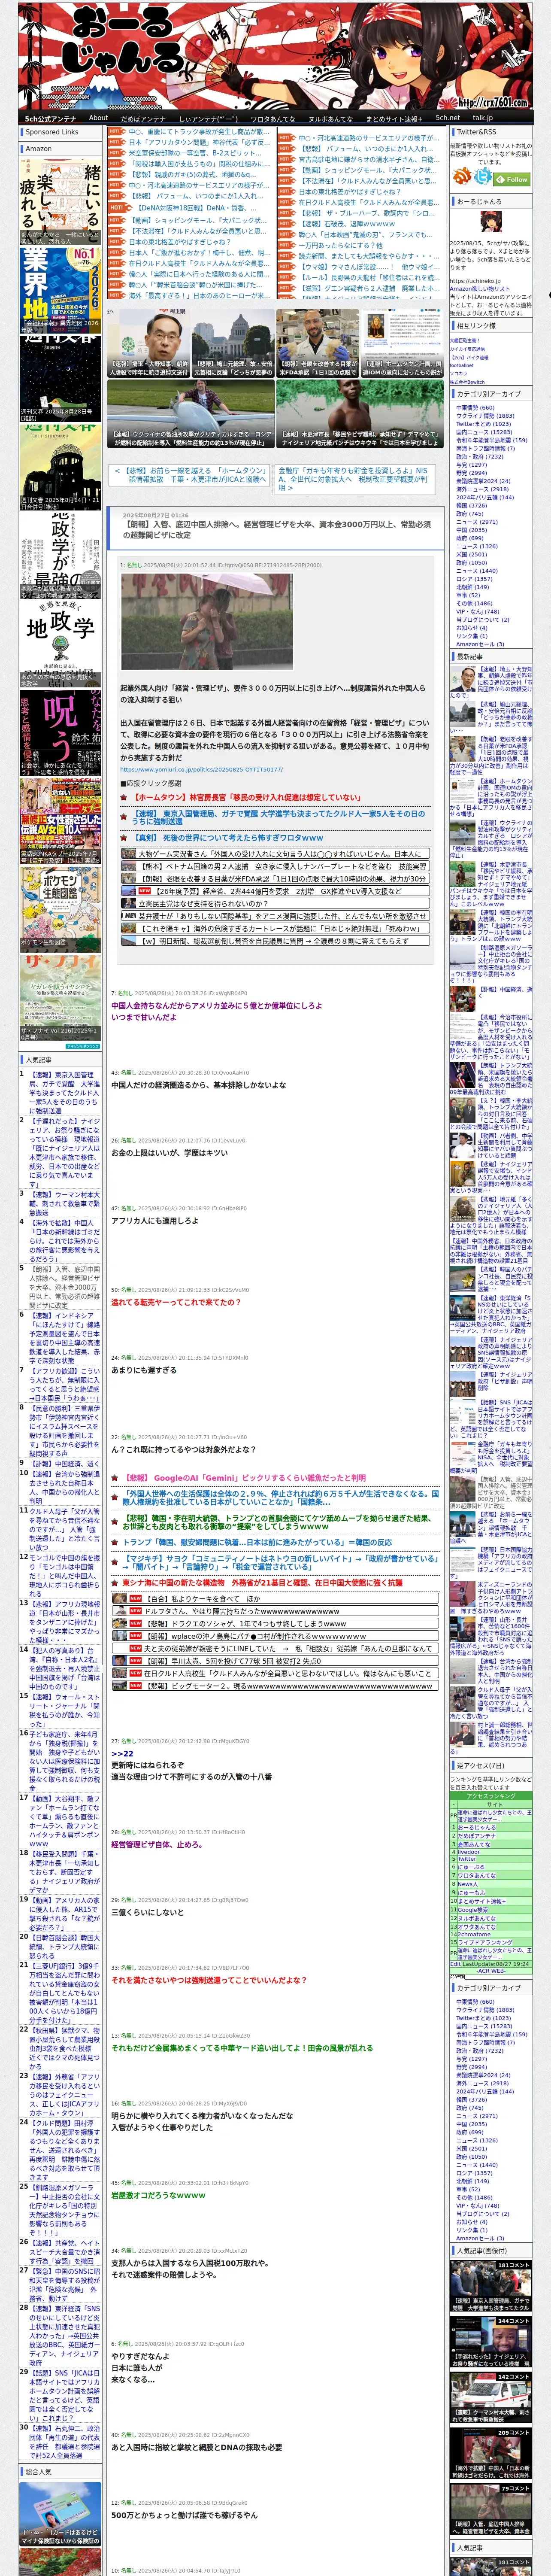The width and height of the screenshot is (551, 2576).
Task: Open headline 【滋賀】グエン容疑者ら2人逮捕
Action: click(x=369, y=288)
